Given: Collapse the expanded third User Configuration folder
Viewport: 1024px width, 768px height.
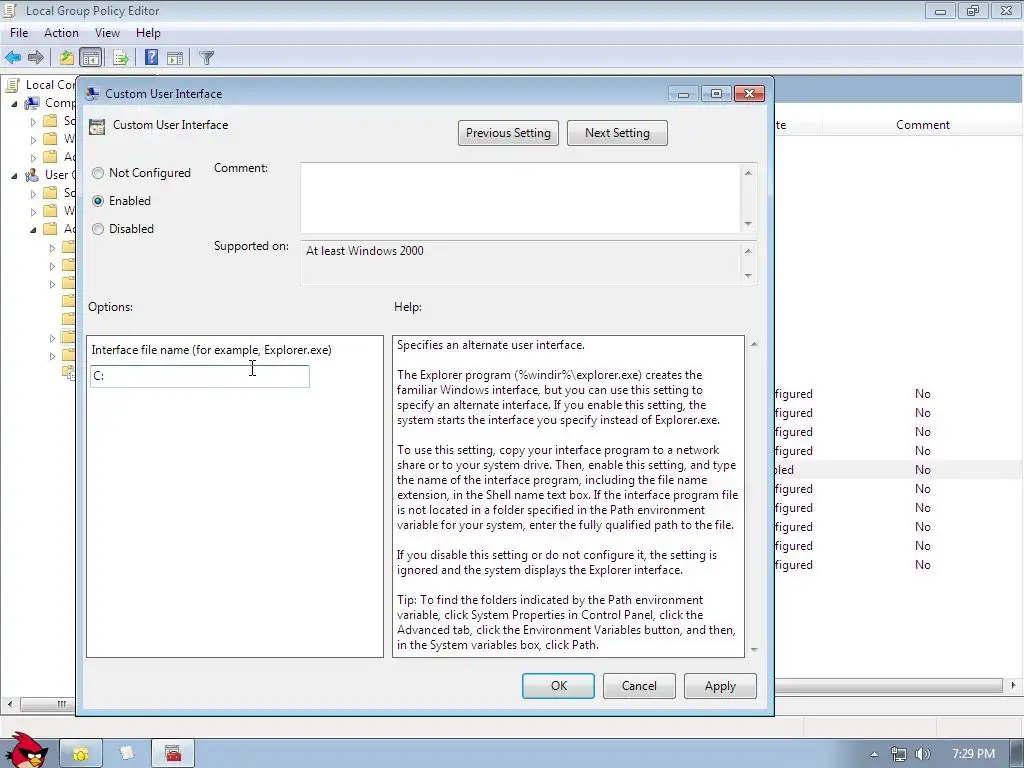Looking at the screenshot, I should click(33, 230).
